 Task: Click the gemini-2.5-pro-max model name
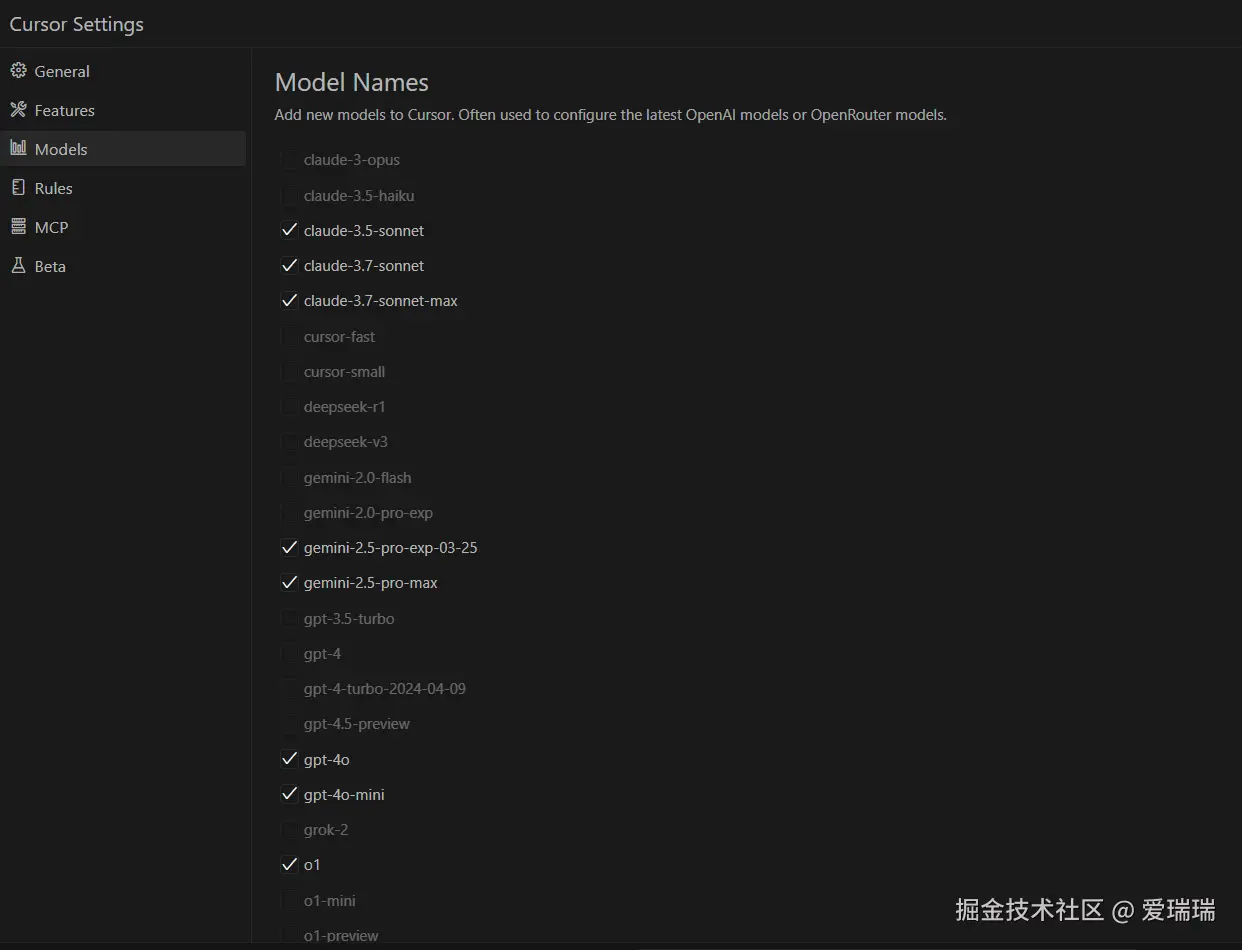[x=370, y=583]
